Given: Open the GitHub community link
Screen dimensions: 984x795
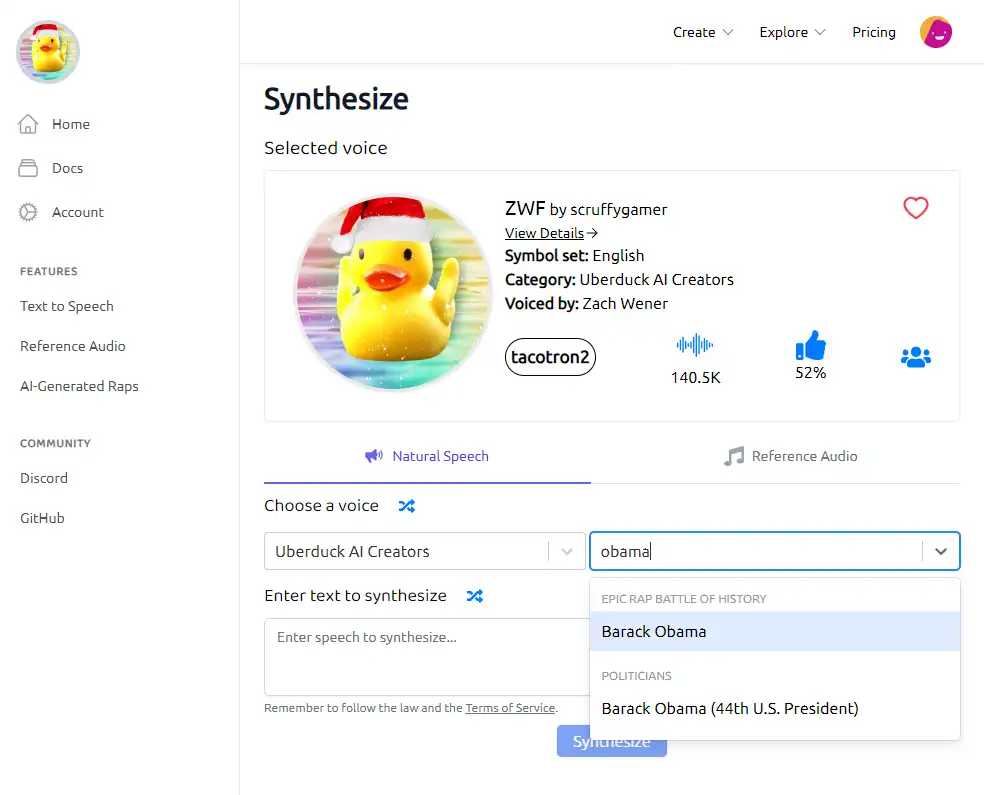Looking at the screenshot, I should tap(42, 518).
